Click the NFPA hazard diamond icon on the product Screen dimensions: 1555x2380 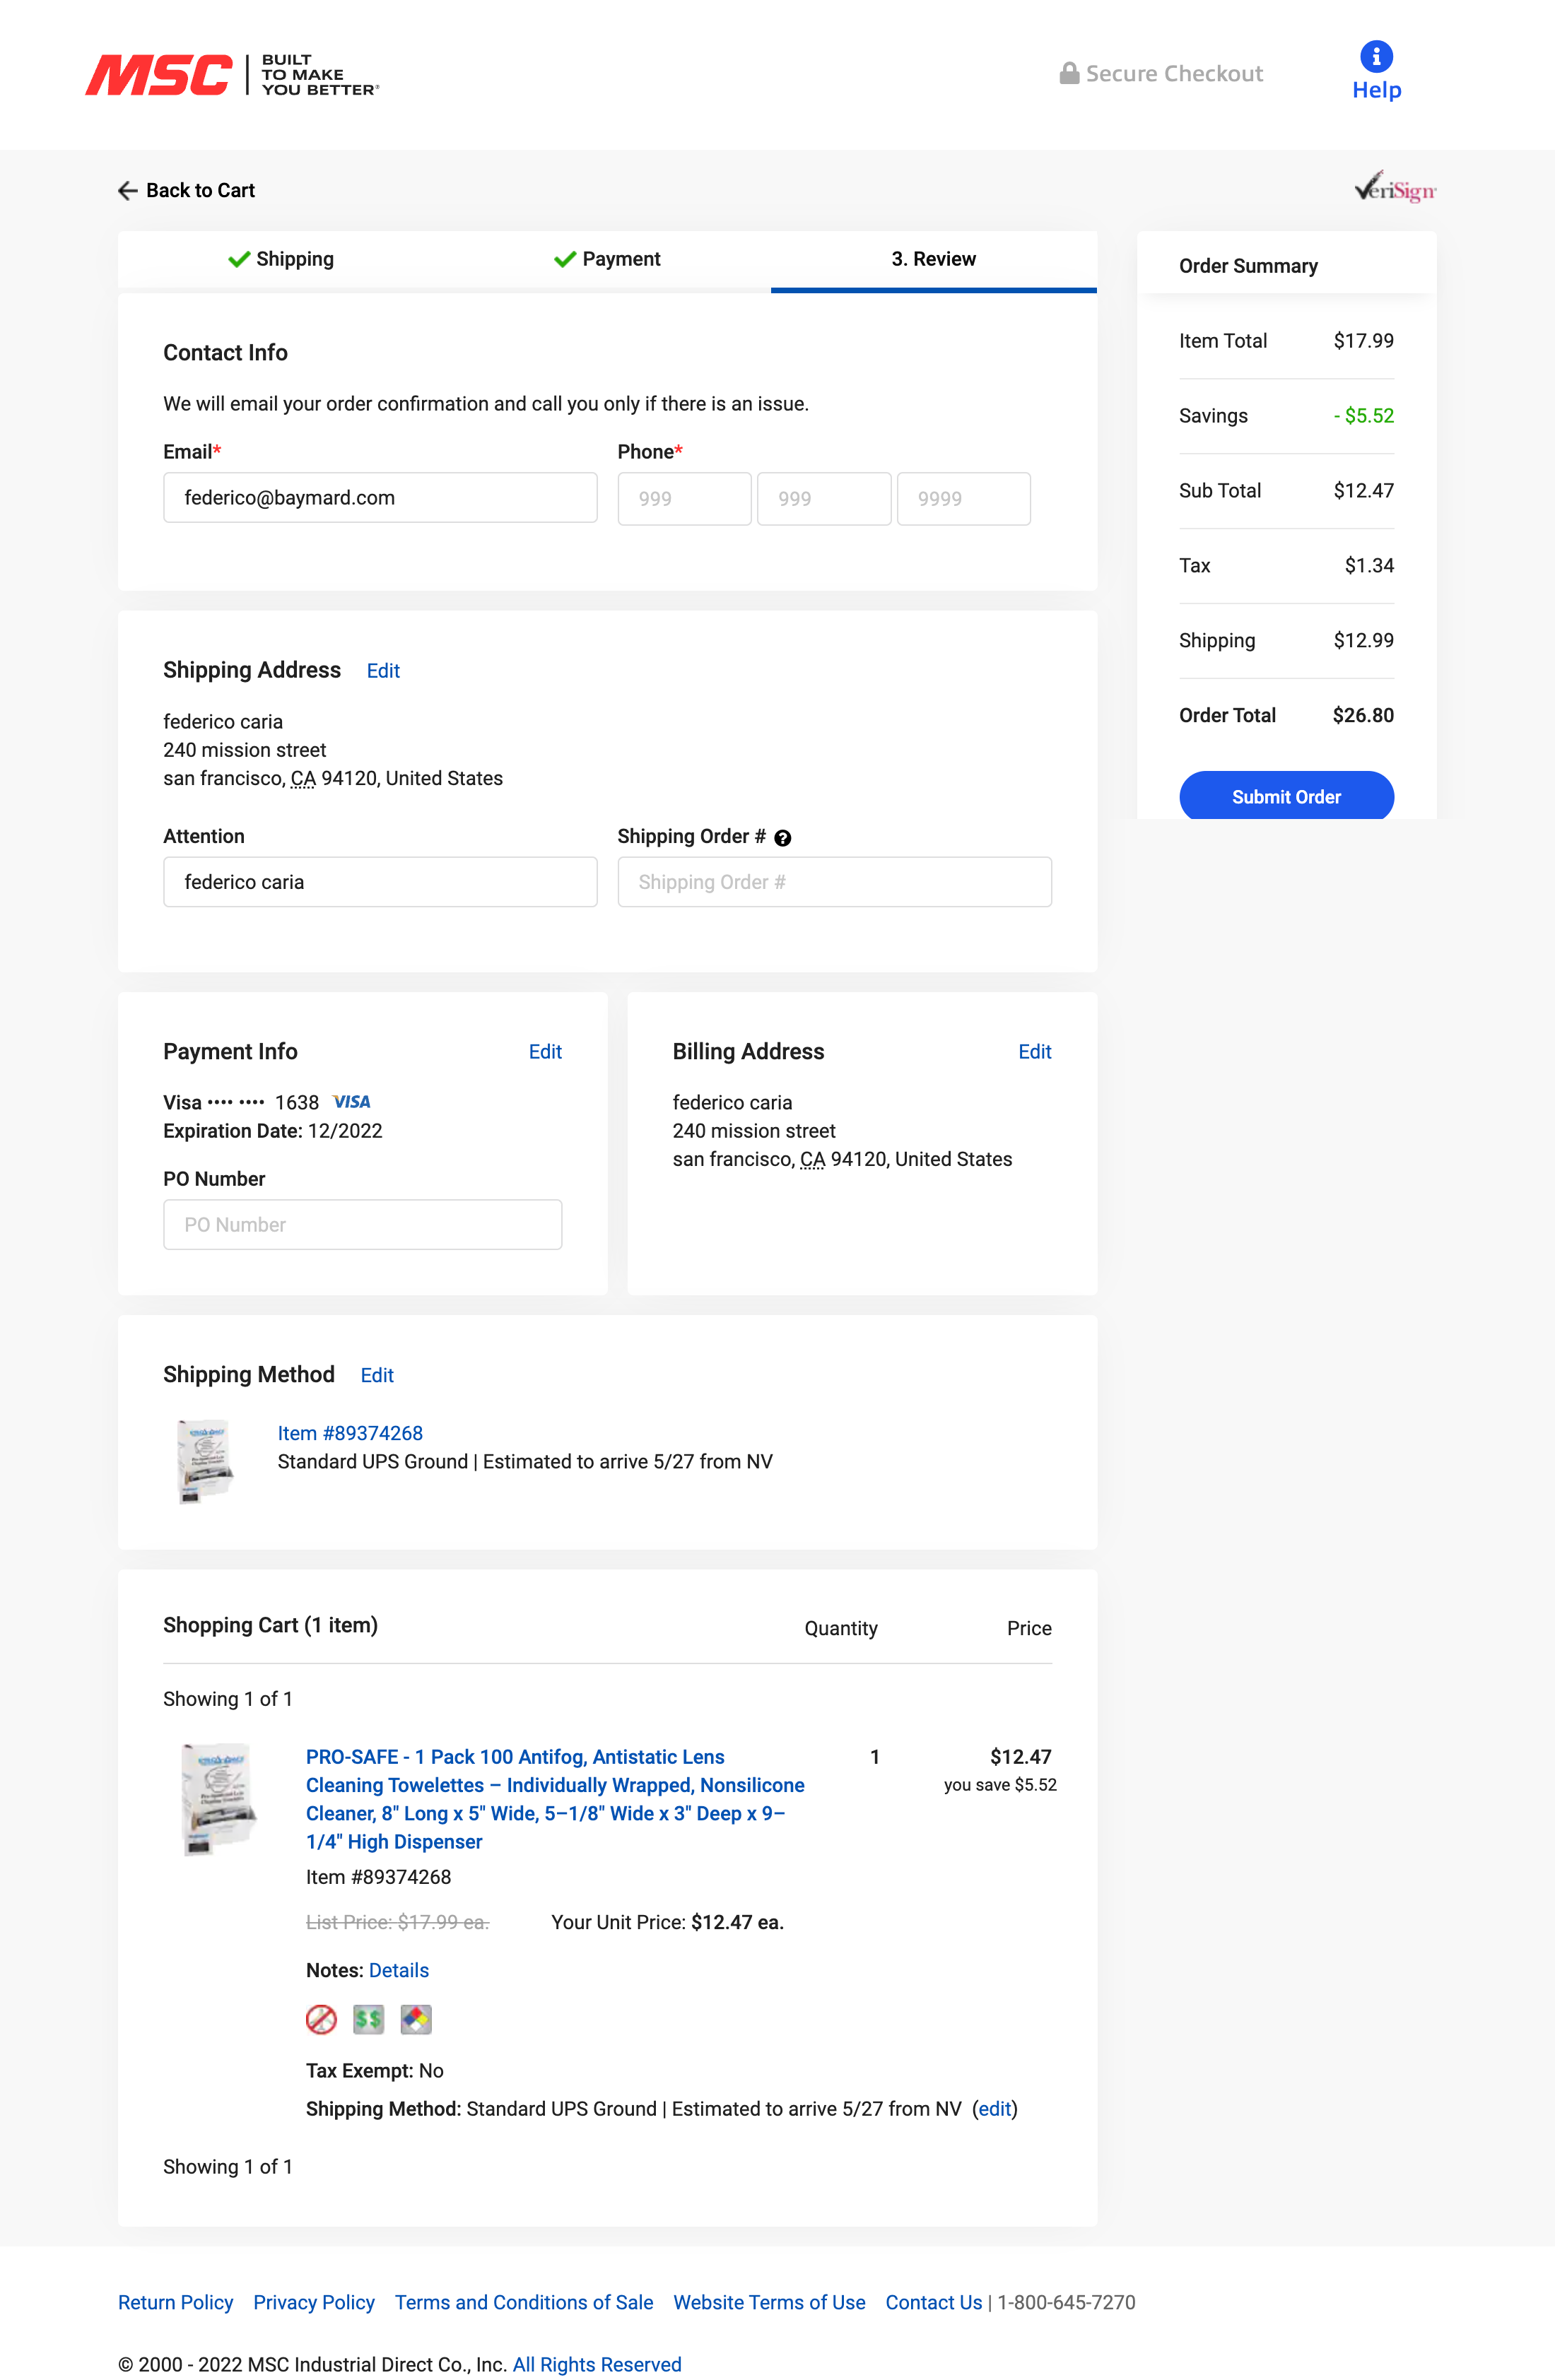(416, 2020)
